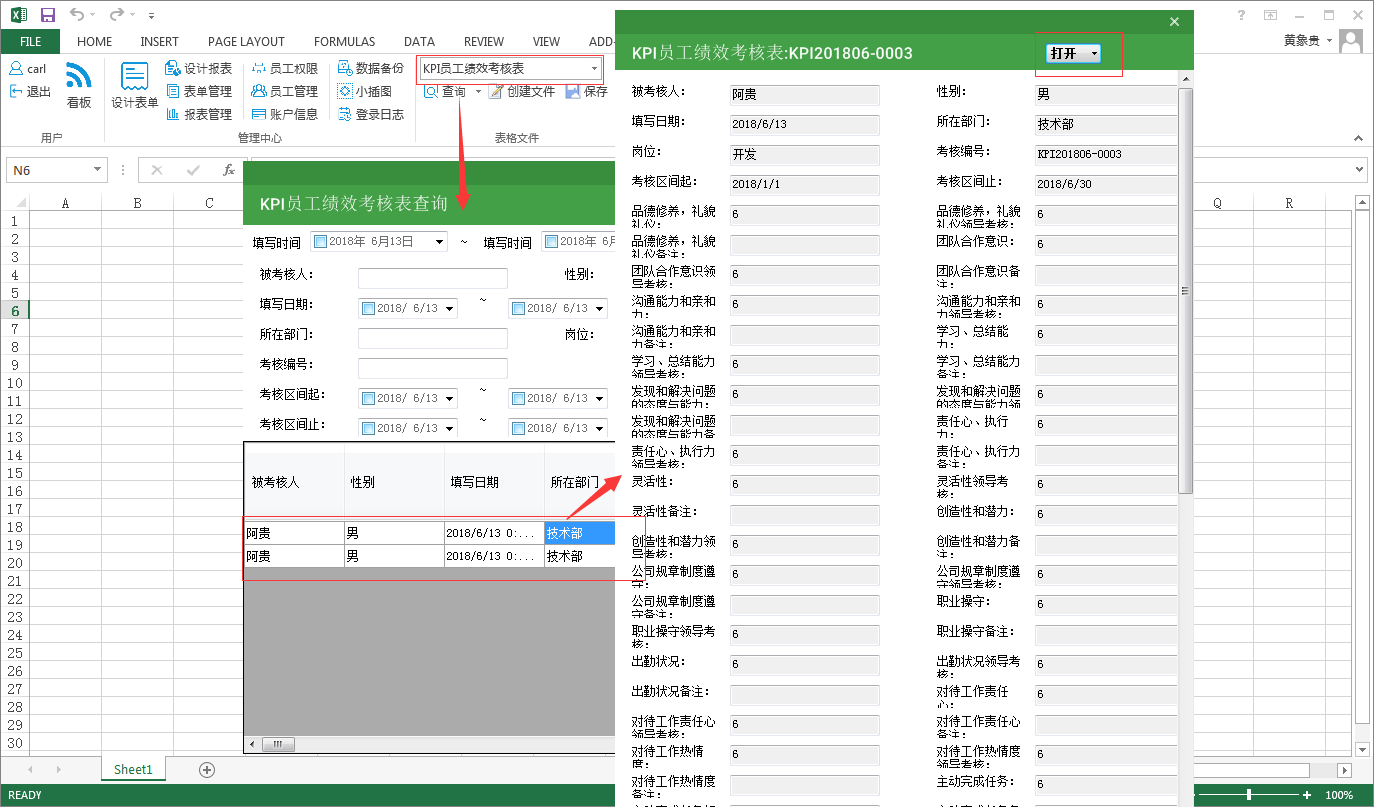Click the green FILE button
This screenshot has height=807, width=1374.
[x=30, y=42]
